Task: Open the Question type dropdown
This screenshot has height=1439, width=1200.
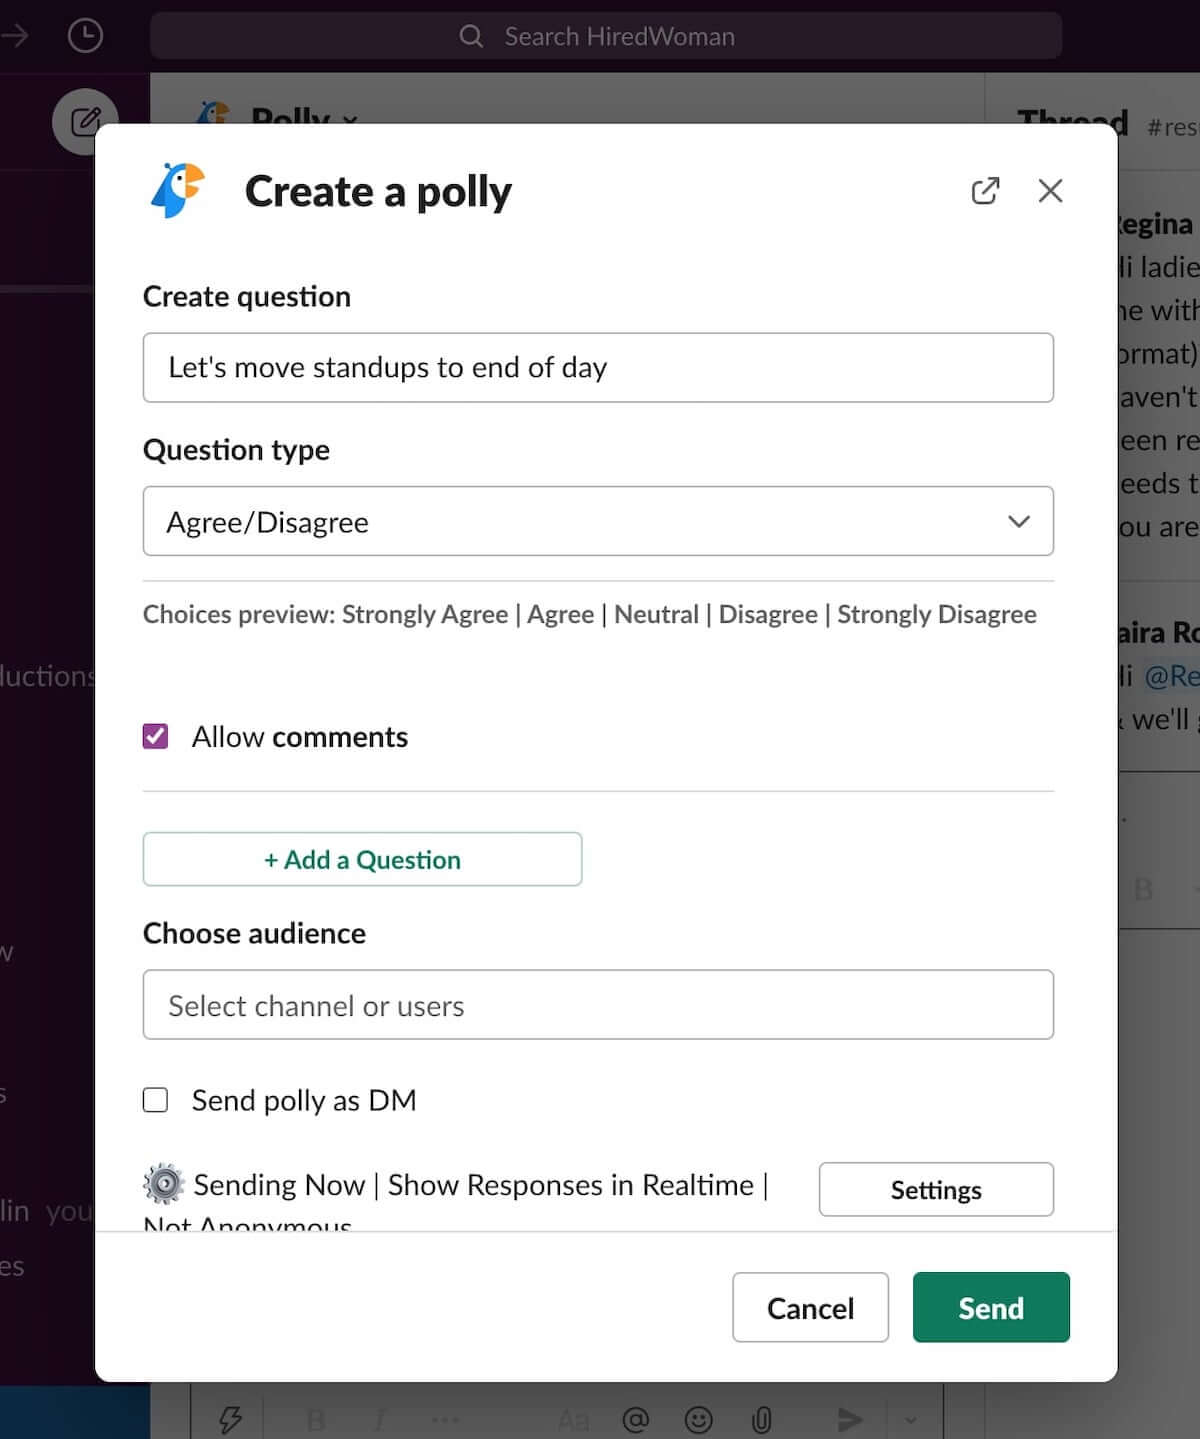Action: click(599, 521)
